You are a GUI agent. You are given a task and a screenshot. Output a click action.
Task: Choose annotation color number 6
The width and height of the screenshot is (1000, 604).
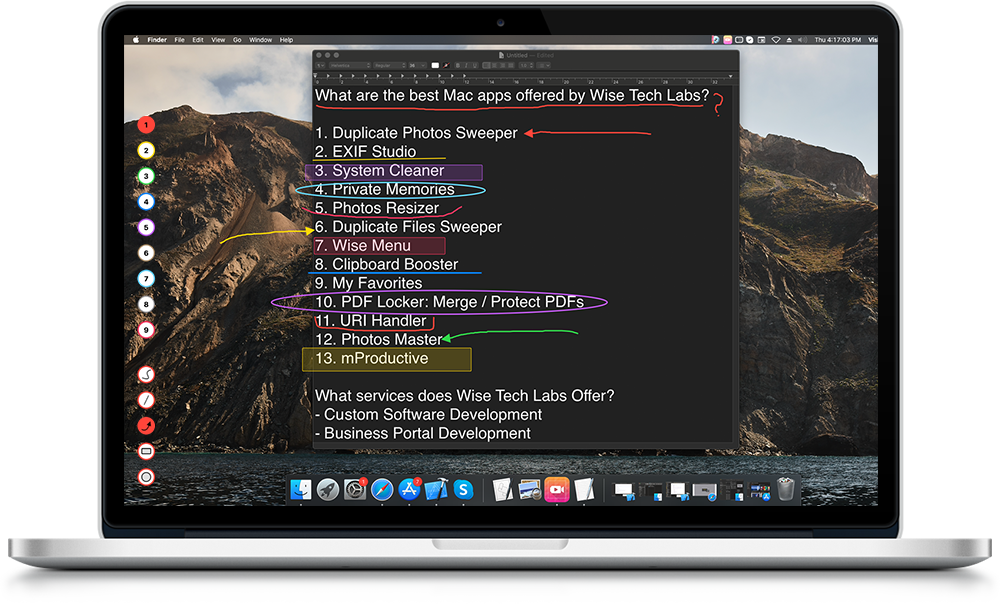point(146,253)
